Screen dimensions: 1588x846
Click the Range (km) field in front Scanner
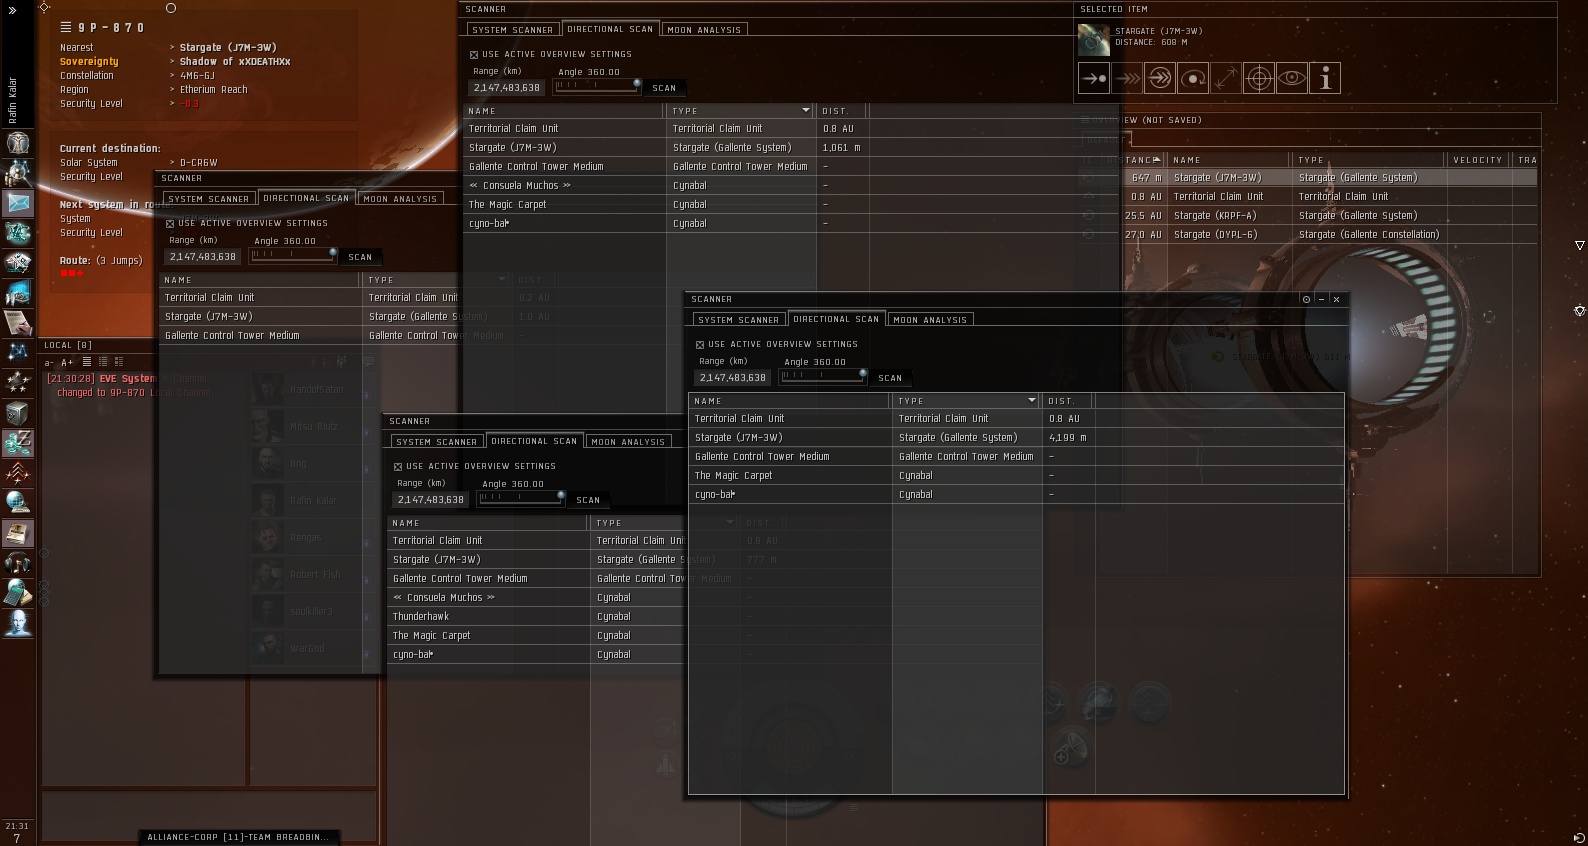coord(733,378)
